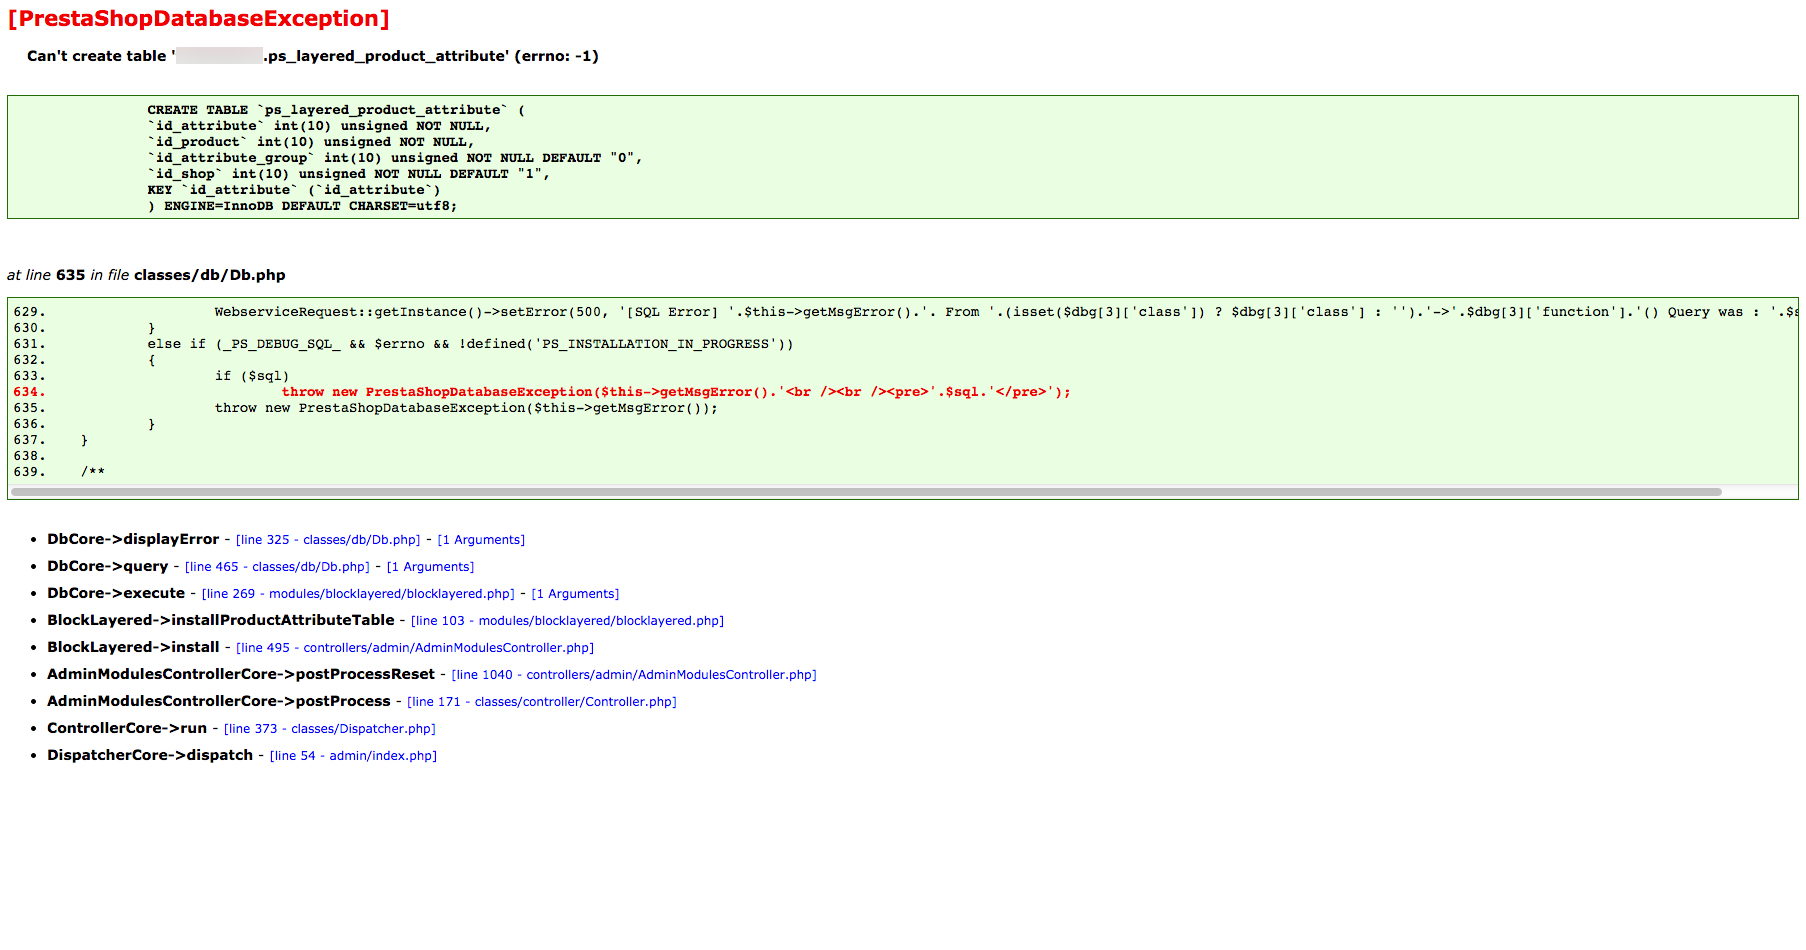Show '1 Arguments' for DbCore->execute
The image size is (1806, 950).
(575, 594)
